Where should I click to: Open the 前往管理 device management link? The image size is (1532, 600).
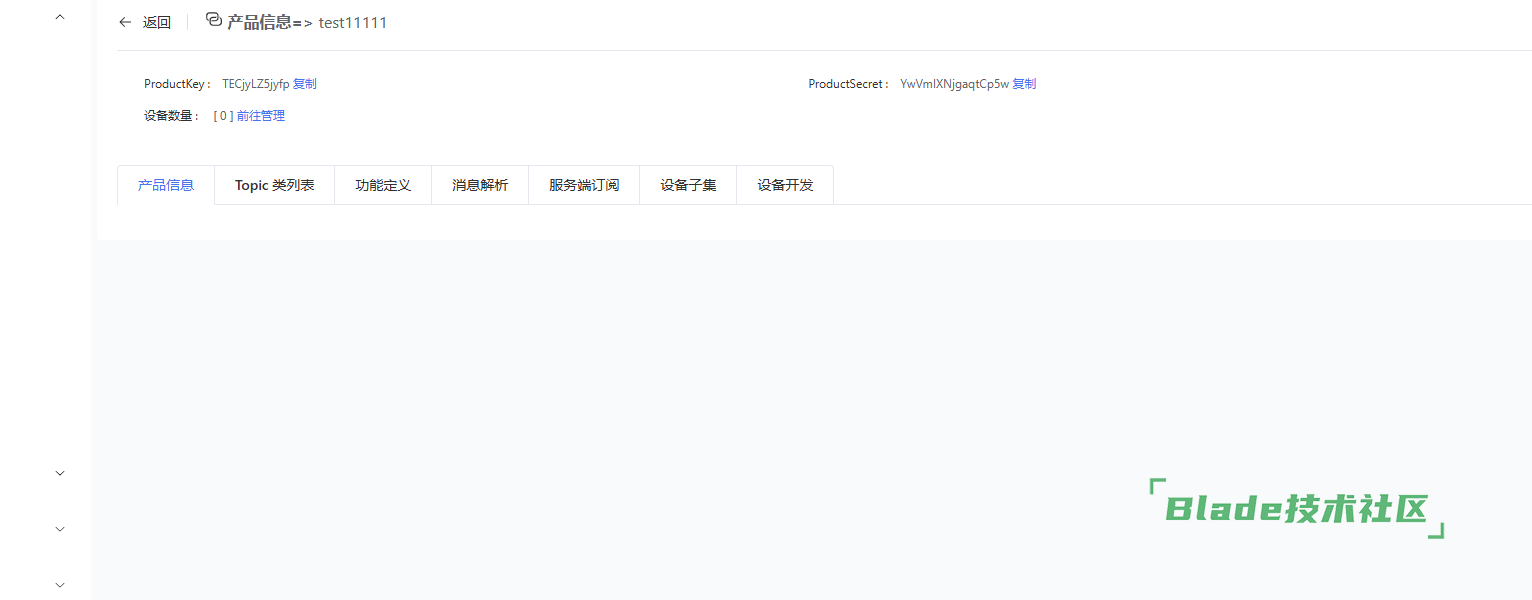pyautogui.click(x=261, y=116)
